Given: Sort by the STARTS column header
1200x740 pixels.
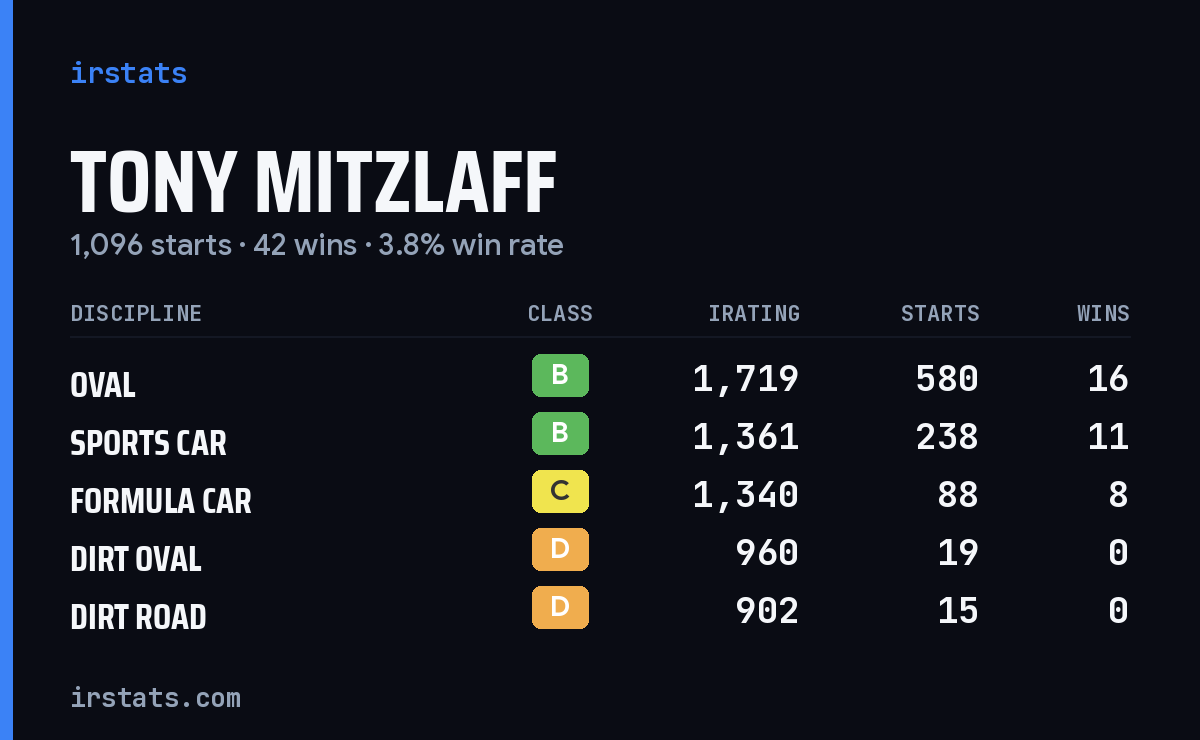Looking at the screenshot, I should point(940,314).
